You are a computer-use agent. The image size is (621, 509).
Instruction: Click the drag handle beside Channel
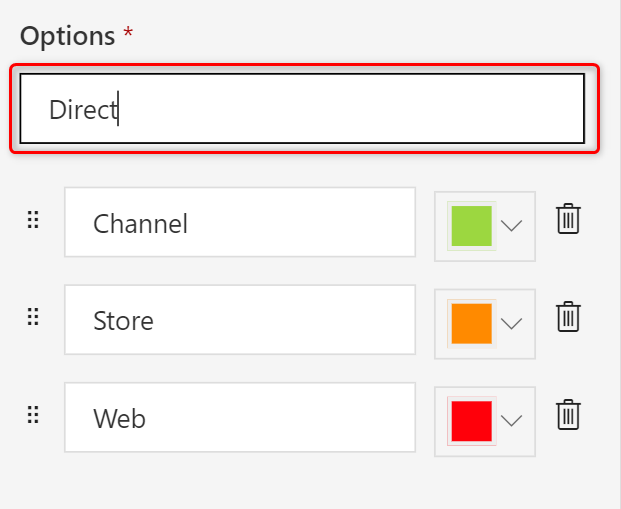(33, 221)
